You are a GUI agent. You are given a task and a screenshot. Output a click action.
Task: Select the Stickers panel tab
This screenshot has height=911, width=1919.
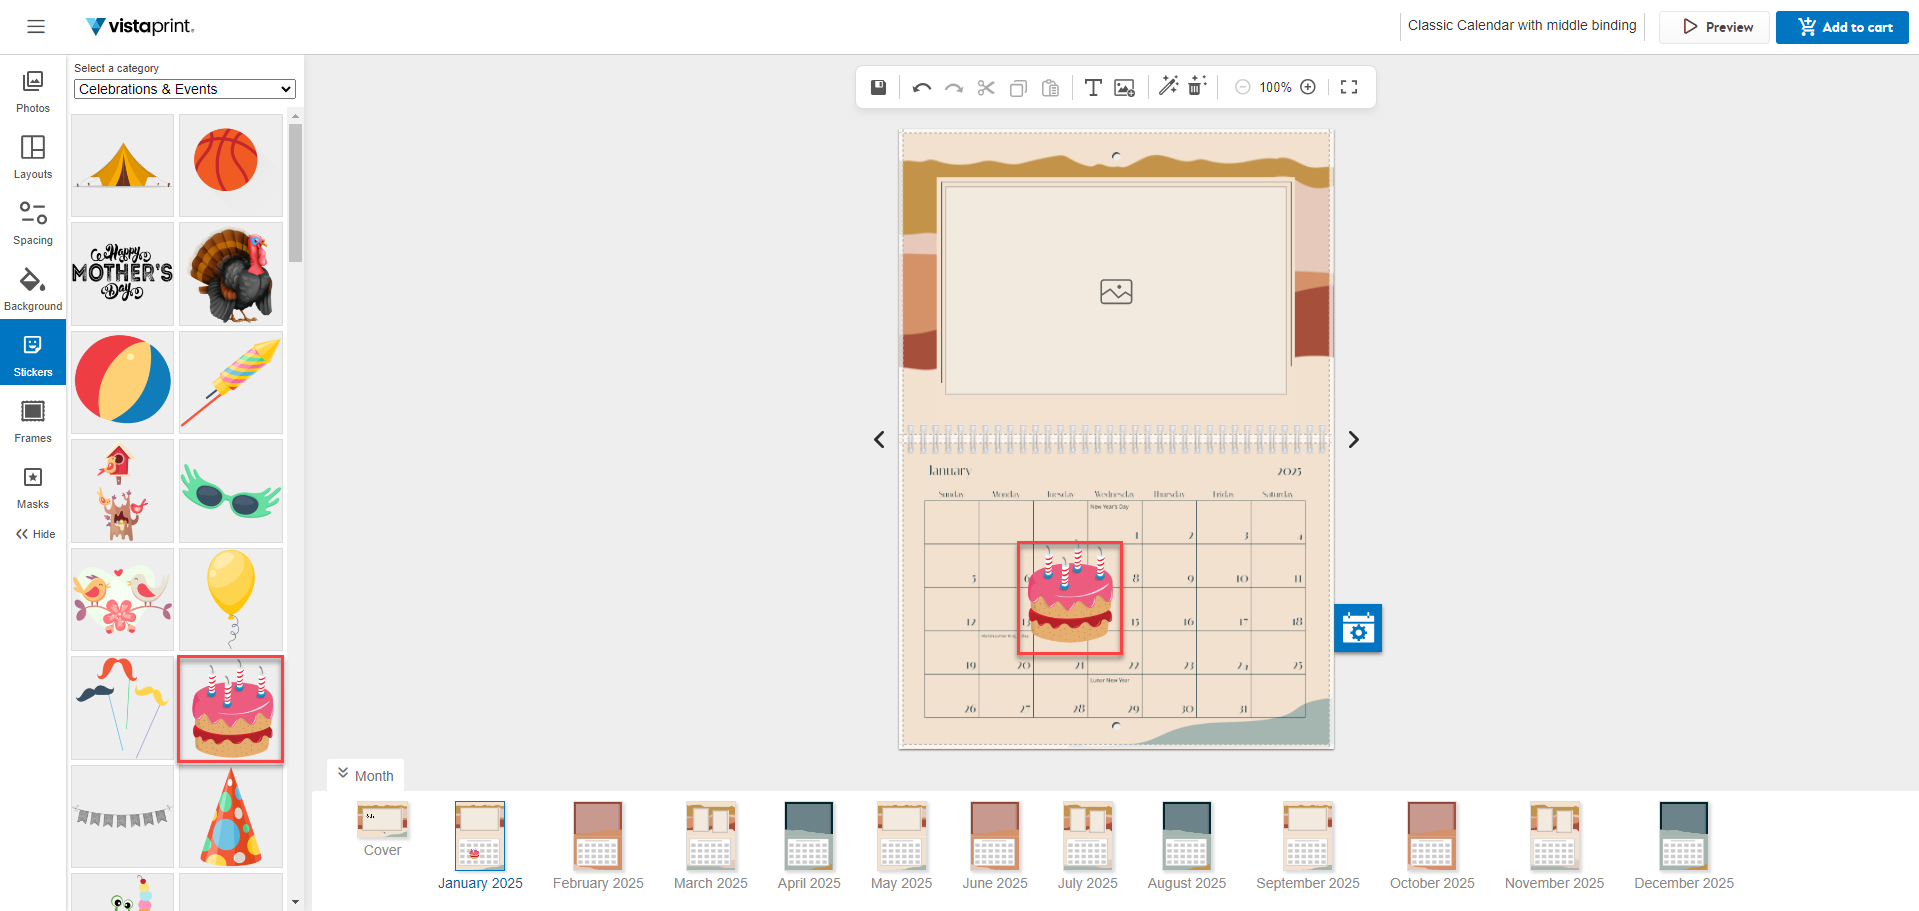click(x=33, y=353)
